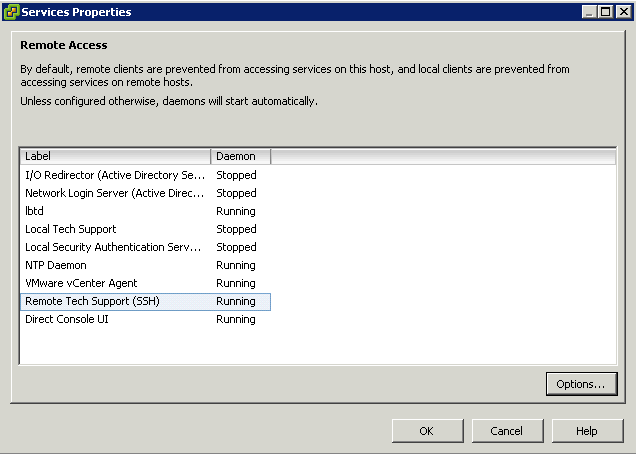Image resolution: width=636 pixels, height=454 pixels.
Task: Select Remote Tech Support (SSH) row
Action: (145, 301)
